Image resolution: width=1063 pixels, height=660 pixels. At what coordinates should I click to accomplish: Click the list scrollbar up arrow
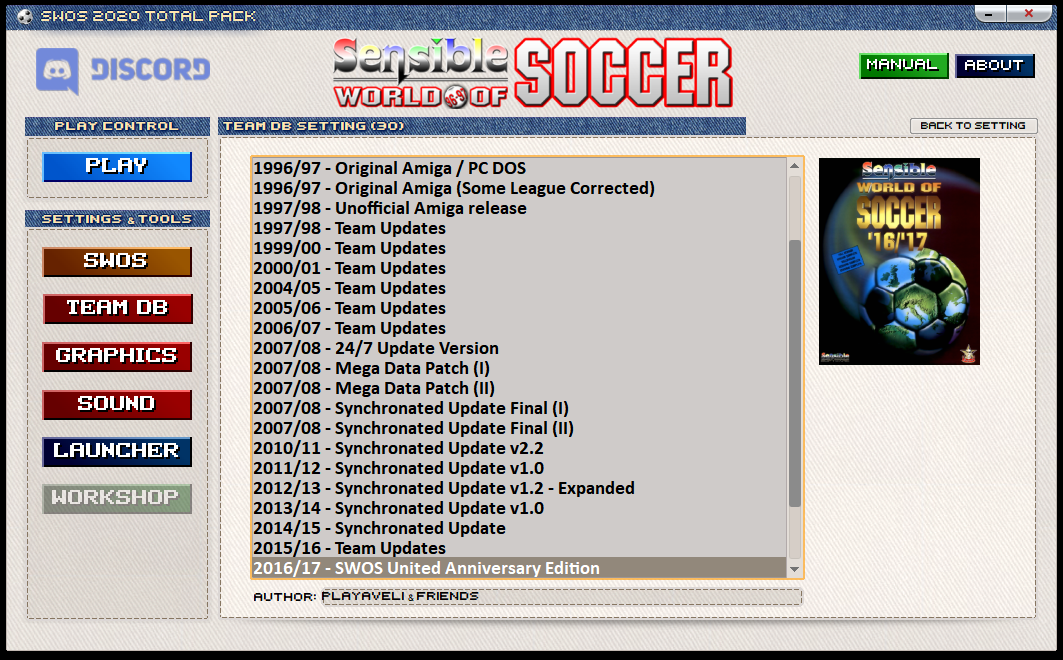pos(795,166)
